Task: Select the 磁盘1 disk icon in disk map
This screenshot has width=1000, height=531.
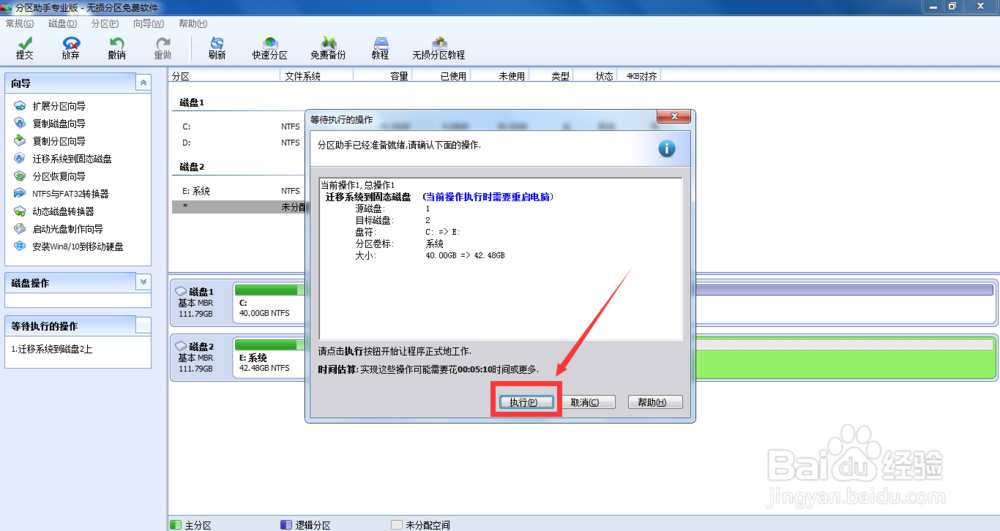Action: click(181, 291)
